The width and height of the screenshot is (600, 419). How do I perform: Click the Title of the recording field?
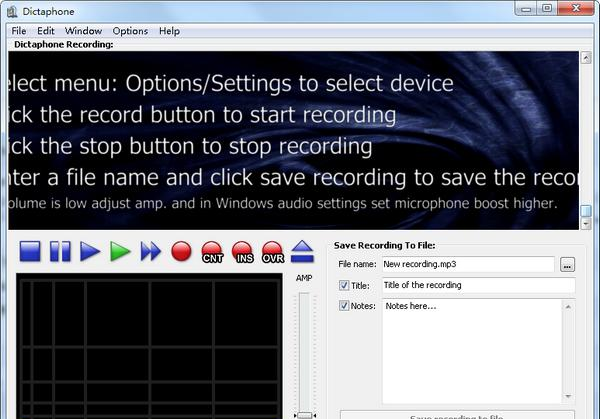pyautogui.click(x=479, y=285)
